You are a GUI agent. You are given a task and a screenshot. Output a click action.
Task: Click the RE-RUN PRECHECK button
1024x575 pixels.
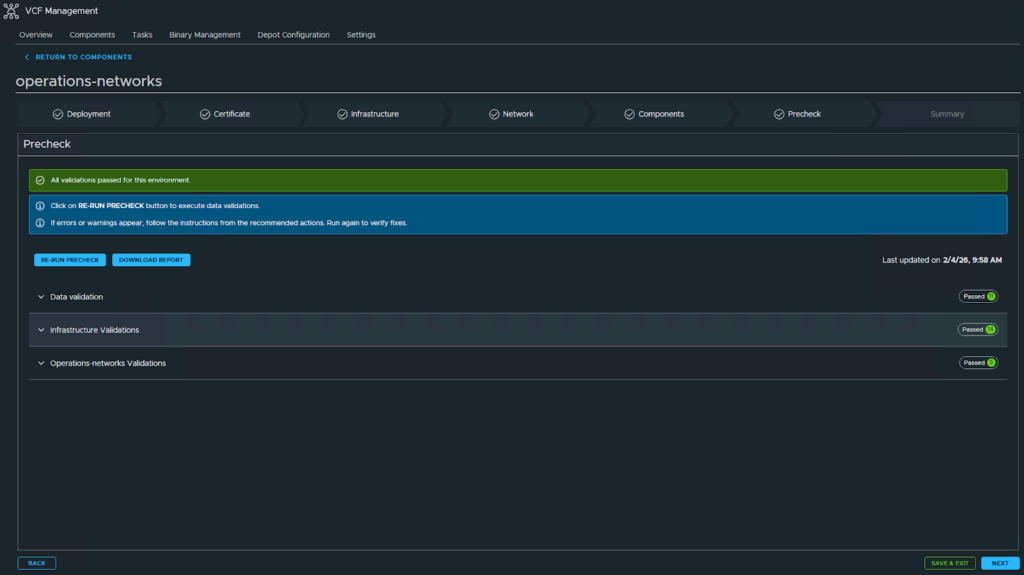70,260
